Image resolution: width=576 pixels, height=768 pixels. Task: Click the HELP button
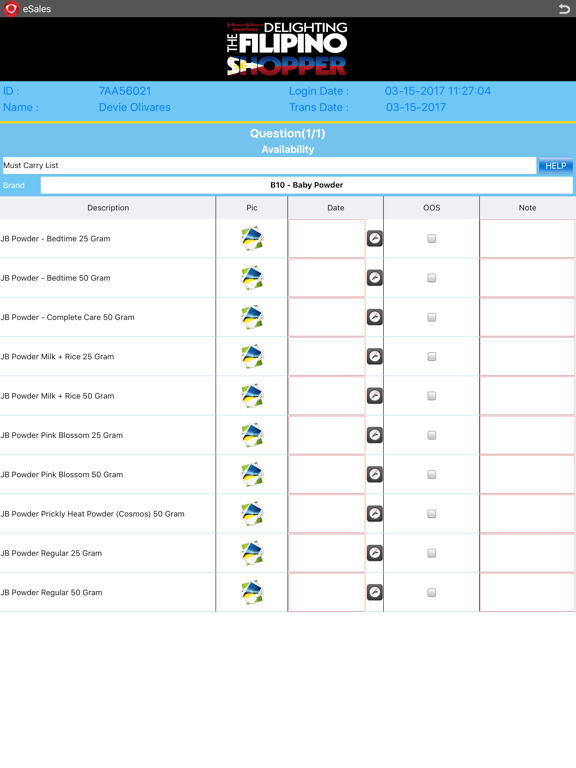coord(555,166)
